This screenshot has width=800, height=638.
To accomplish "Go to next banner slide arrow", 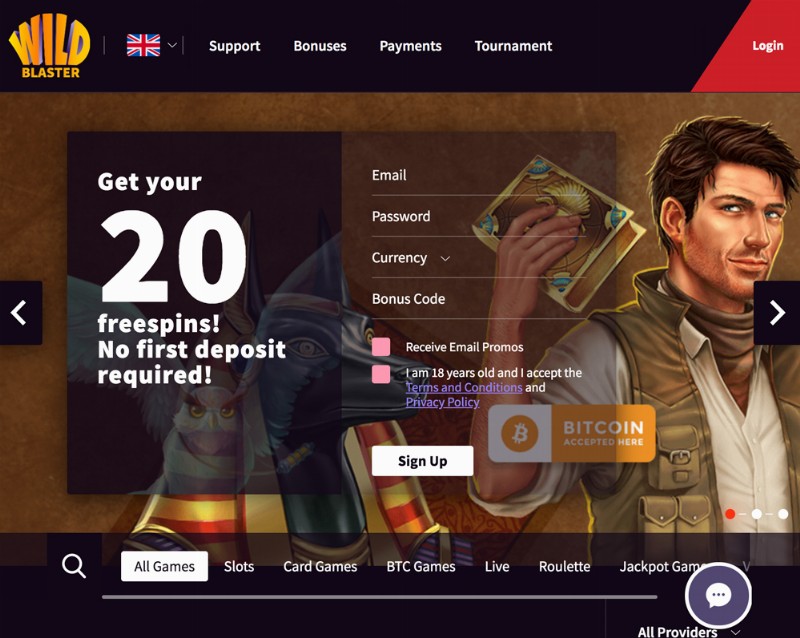I will point(777,313).
